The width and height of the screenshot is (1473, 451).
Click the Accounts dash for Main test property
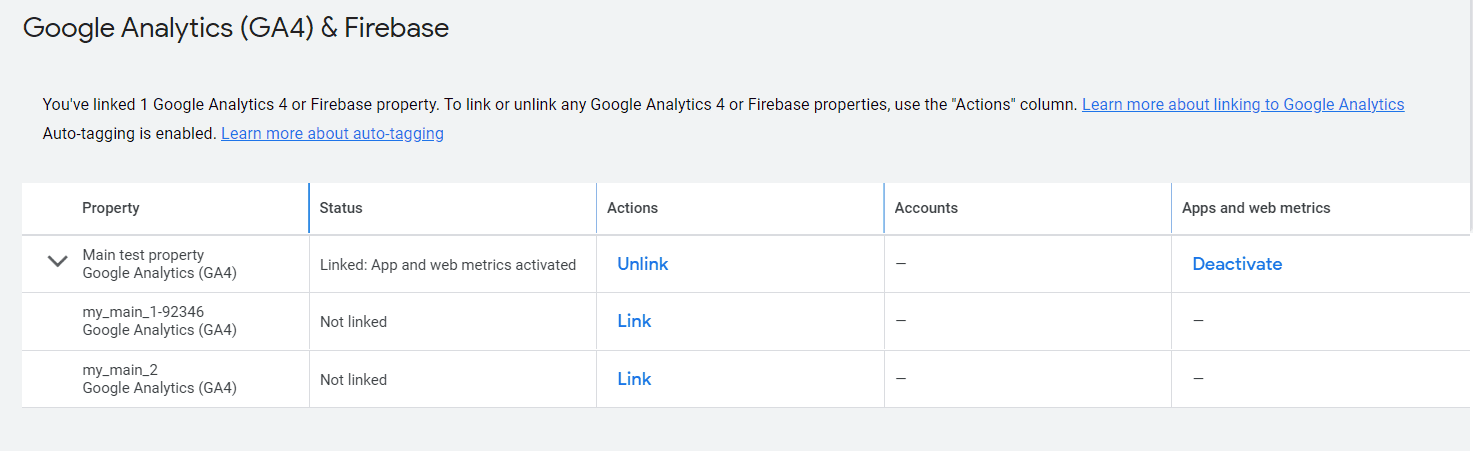click(900, 264)
